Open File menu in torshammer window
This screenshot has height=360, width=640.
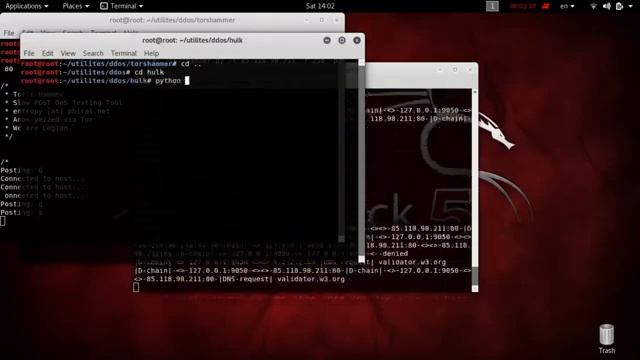coord(9,33)
